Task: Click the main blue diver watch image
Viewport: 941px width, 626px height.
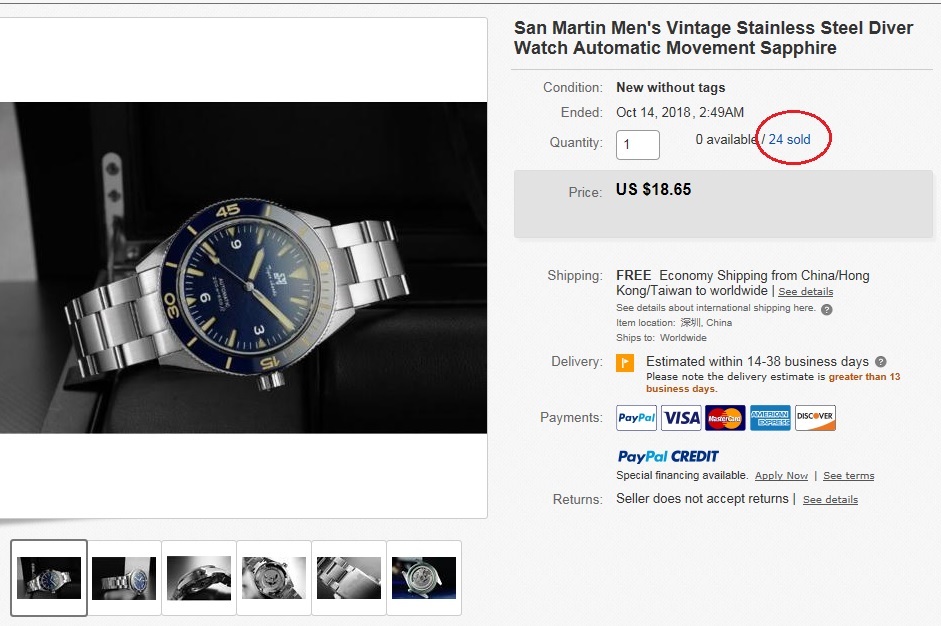Action: 243,268
